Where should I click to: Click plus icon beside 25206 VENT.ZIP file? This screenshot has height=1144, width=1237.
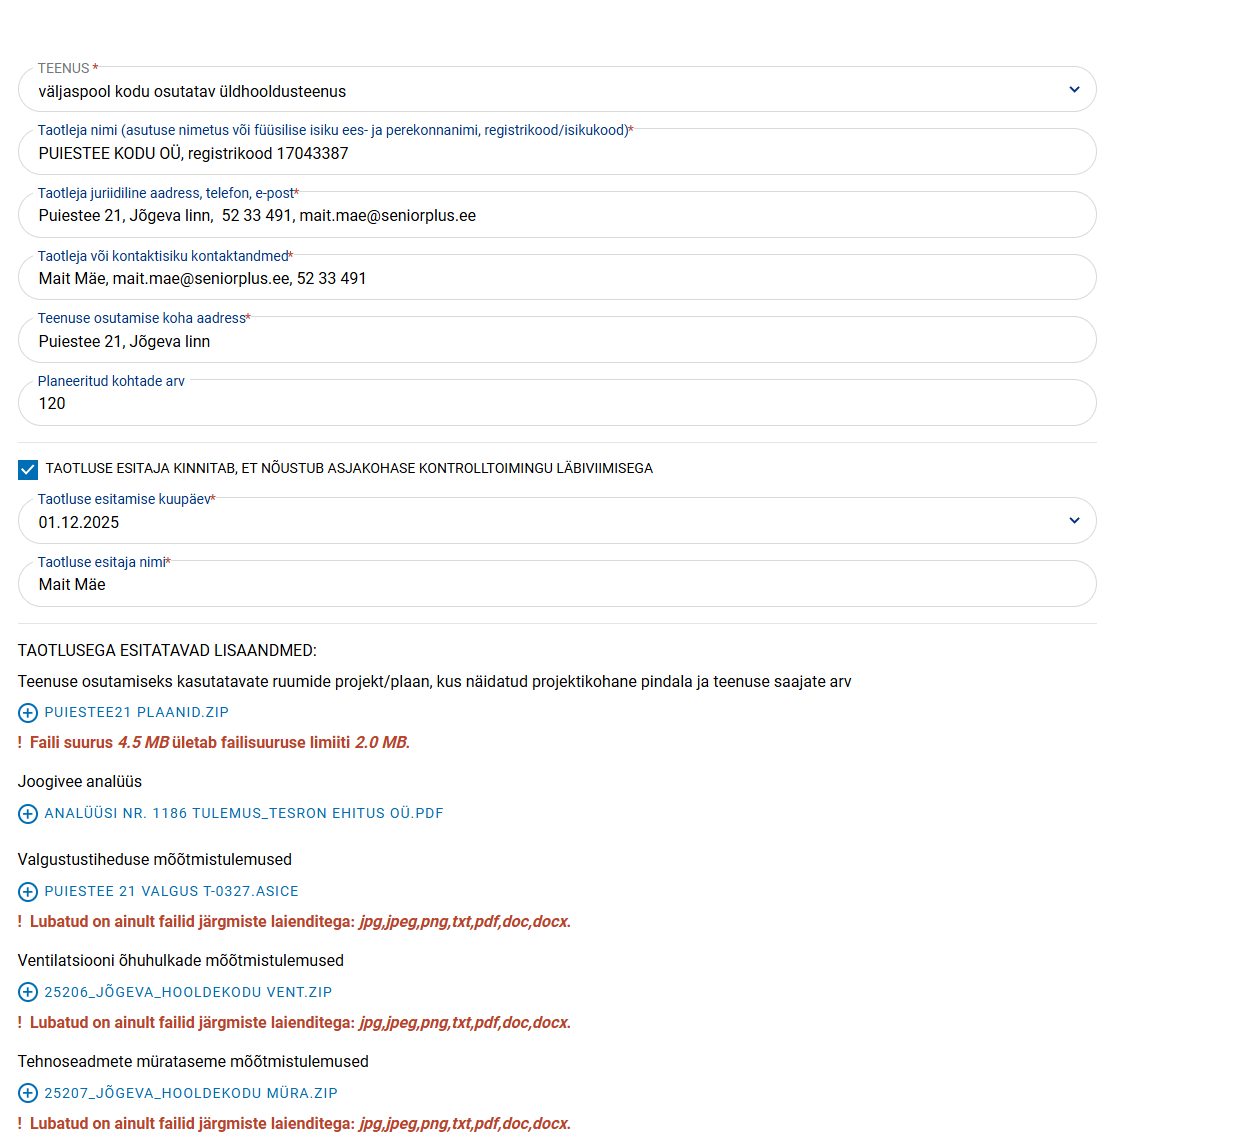point(28,993)
